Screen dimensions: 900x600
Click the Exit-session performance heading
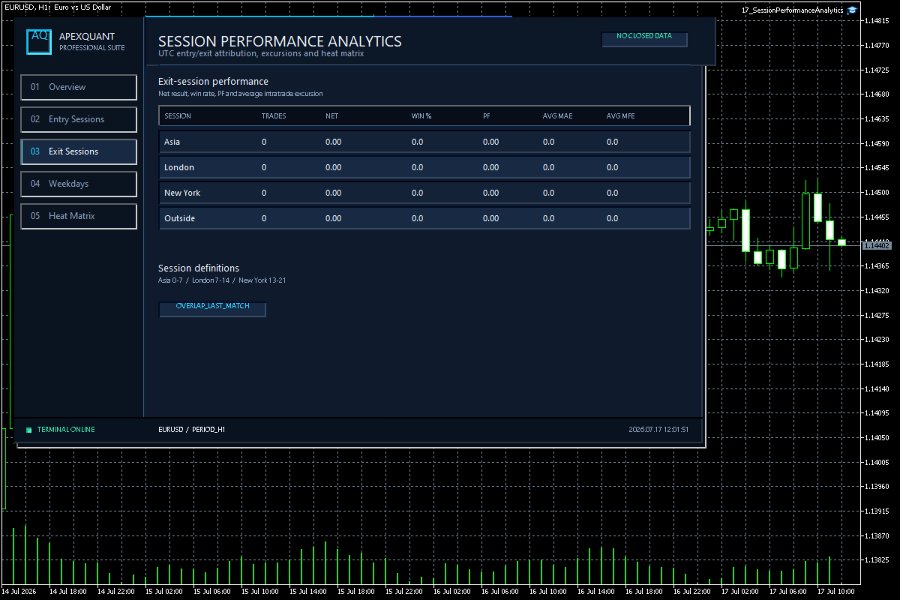tap(213, 82)
